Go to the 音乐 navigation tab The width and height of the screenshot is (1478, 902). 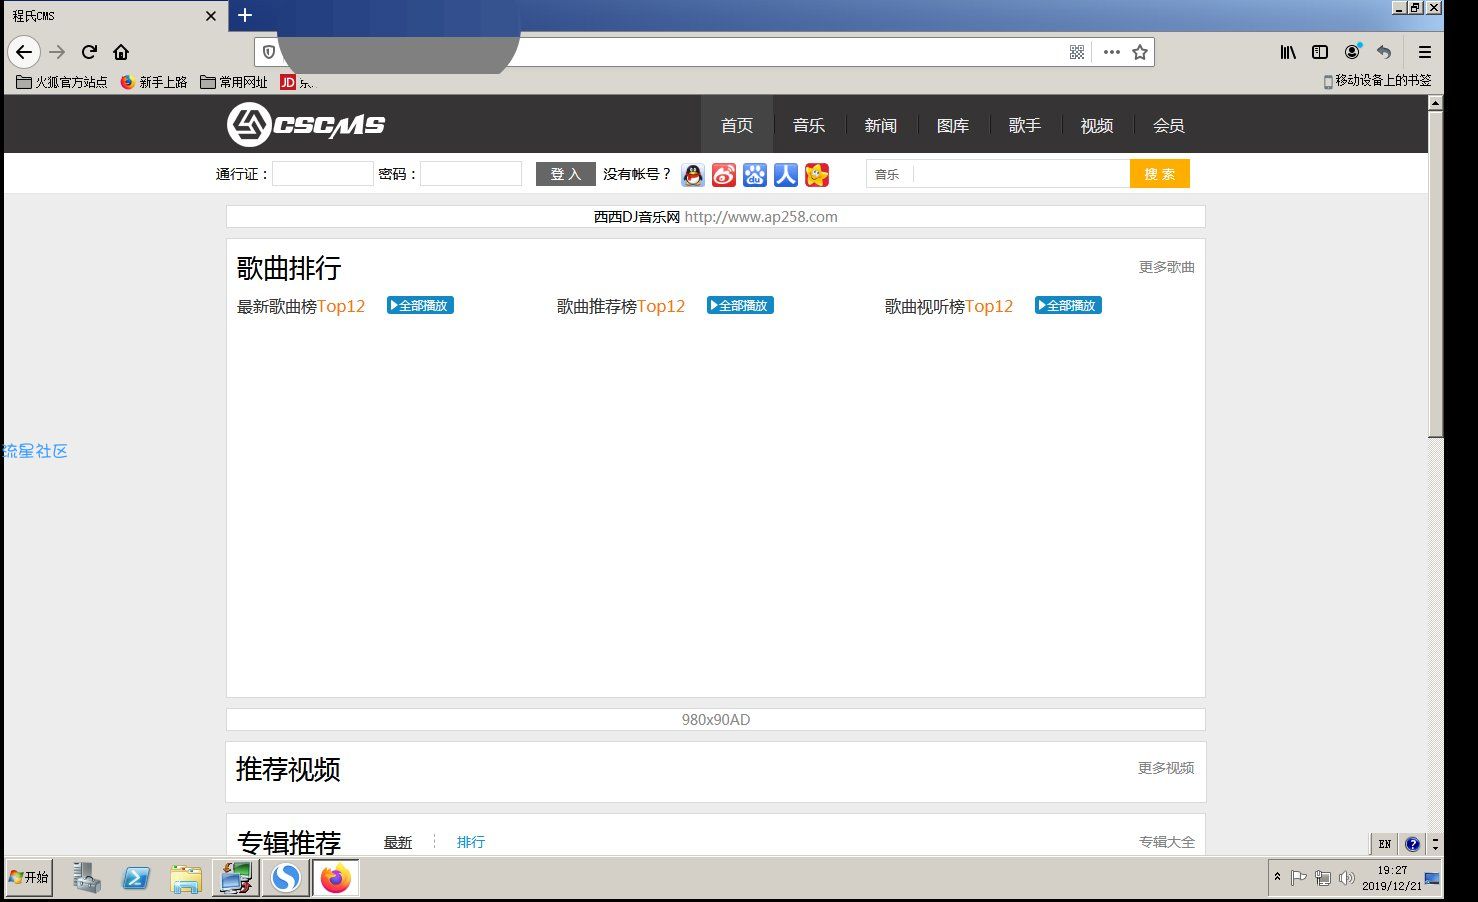(x=808, y=125)
